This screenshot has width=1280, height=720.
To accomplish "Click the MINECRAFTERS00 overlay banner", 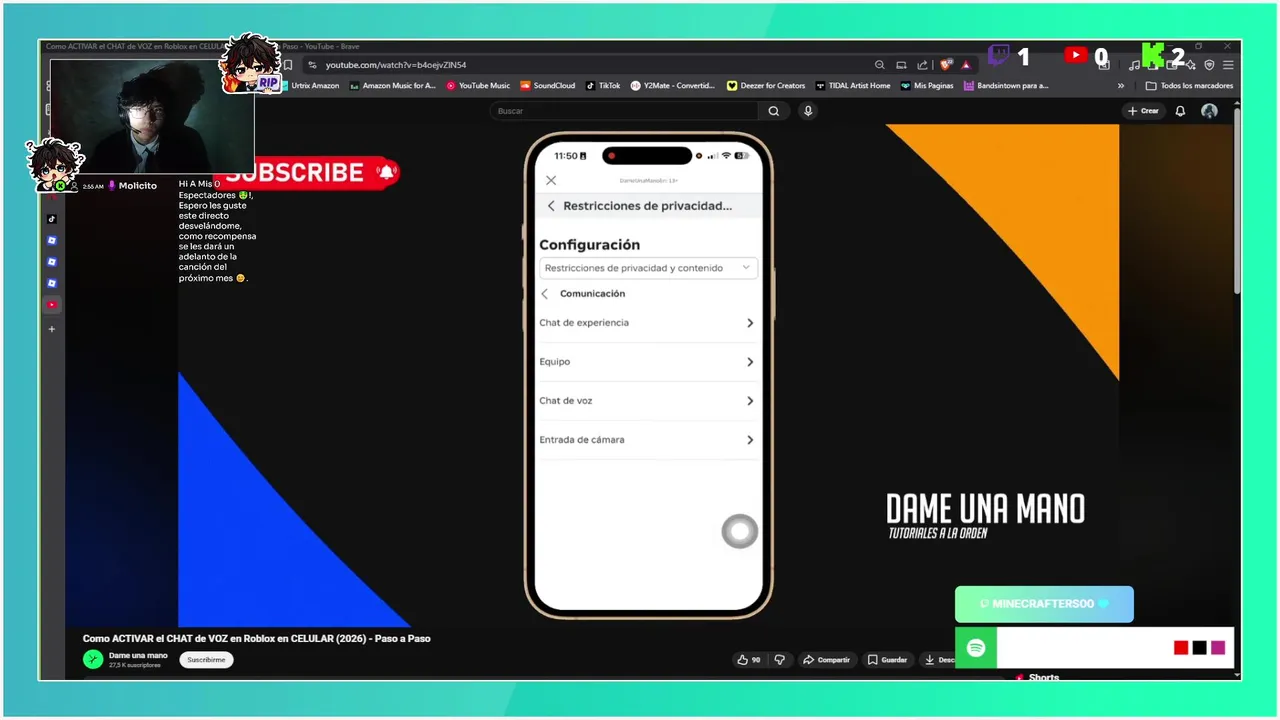I will pyautogui.click(x=1044, y=604).
